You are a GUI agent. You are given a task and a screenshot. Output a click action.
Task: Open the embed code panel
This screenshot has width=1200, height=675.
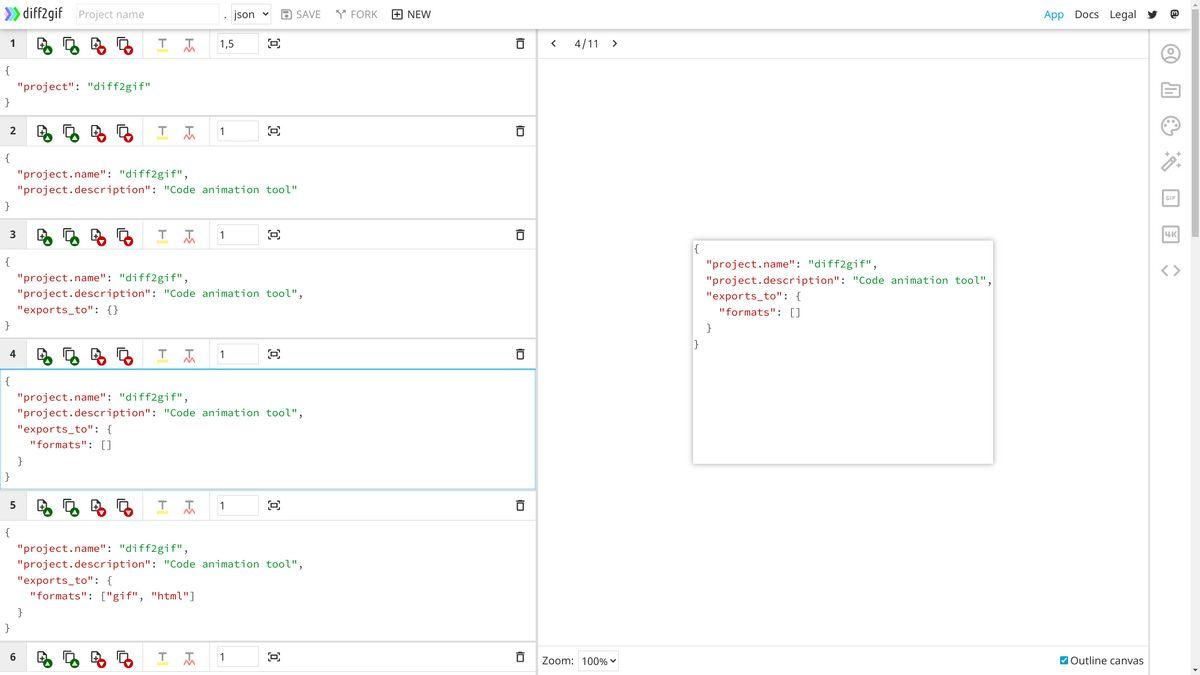click(1171, 270)
